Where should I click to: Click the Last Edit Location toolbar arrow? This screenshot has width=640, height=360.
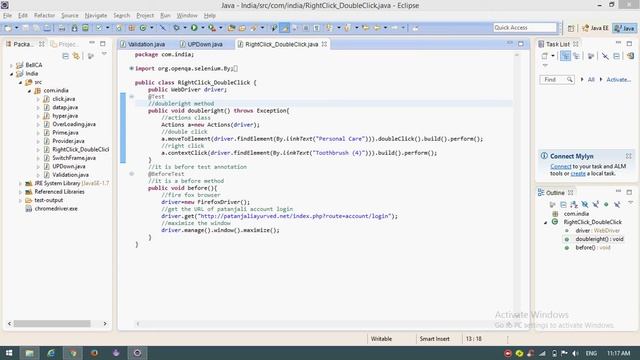(x=366, y=28)
